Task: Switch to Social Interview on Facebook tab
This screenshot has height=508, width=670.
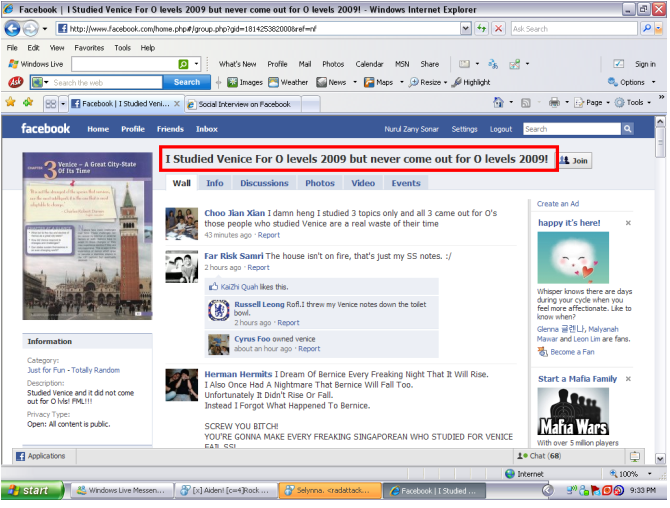Action: (244, 104)
